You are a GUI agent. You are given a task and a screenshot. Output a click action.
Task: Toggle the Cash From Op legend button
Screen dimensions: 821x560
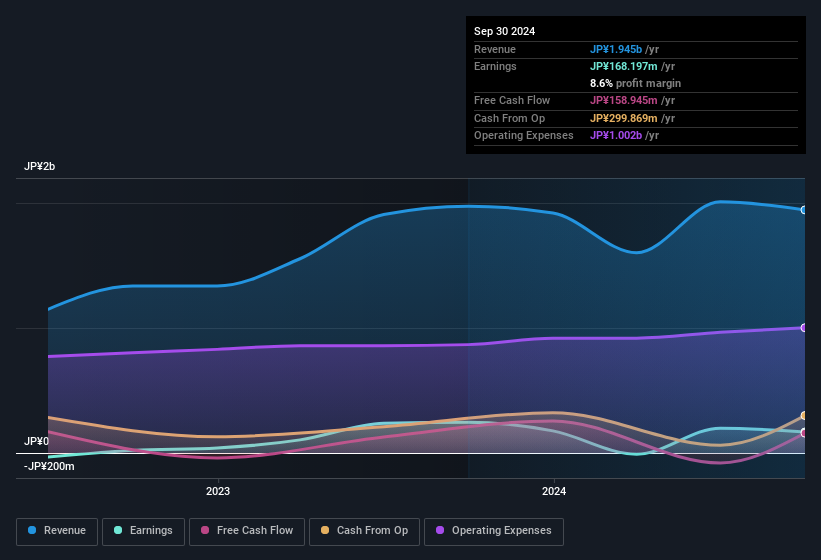pos(364,532)
